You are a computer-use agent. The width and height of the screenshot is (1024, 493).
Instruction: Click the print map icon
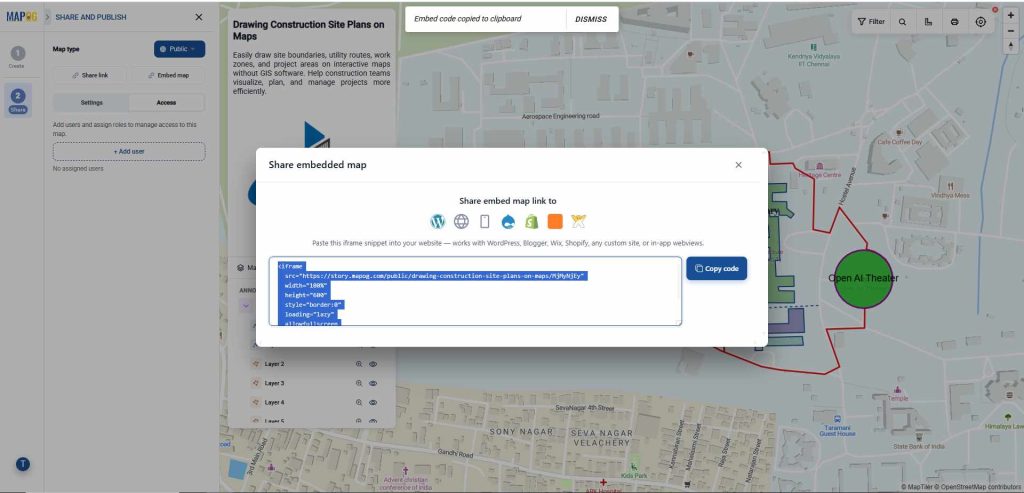point(955,22)
